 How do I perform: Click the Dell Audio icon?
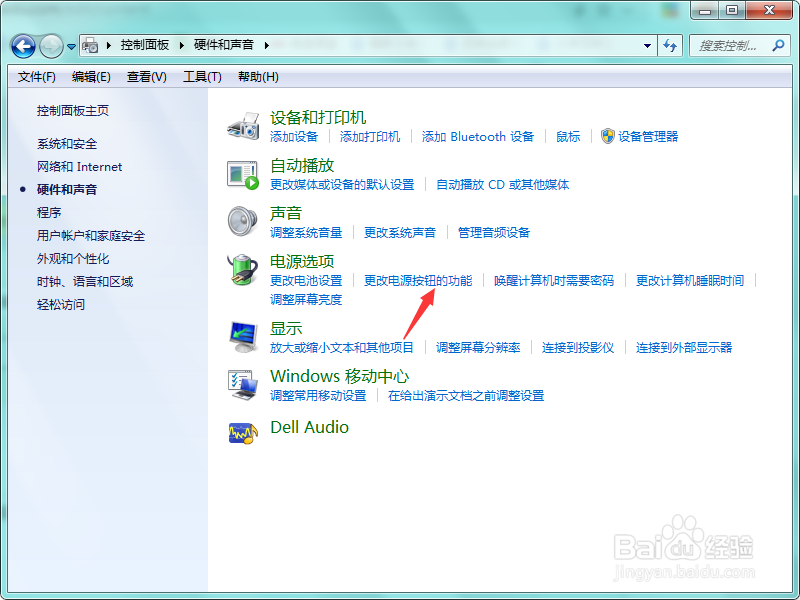click(x=243, y=433)
